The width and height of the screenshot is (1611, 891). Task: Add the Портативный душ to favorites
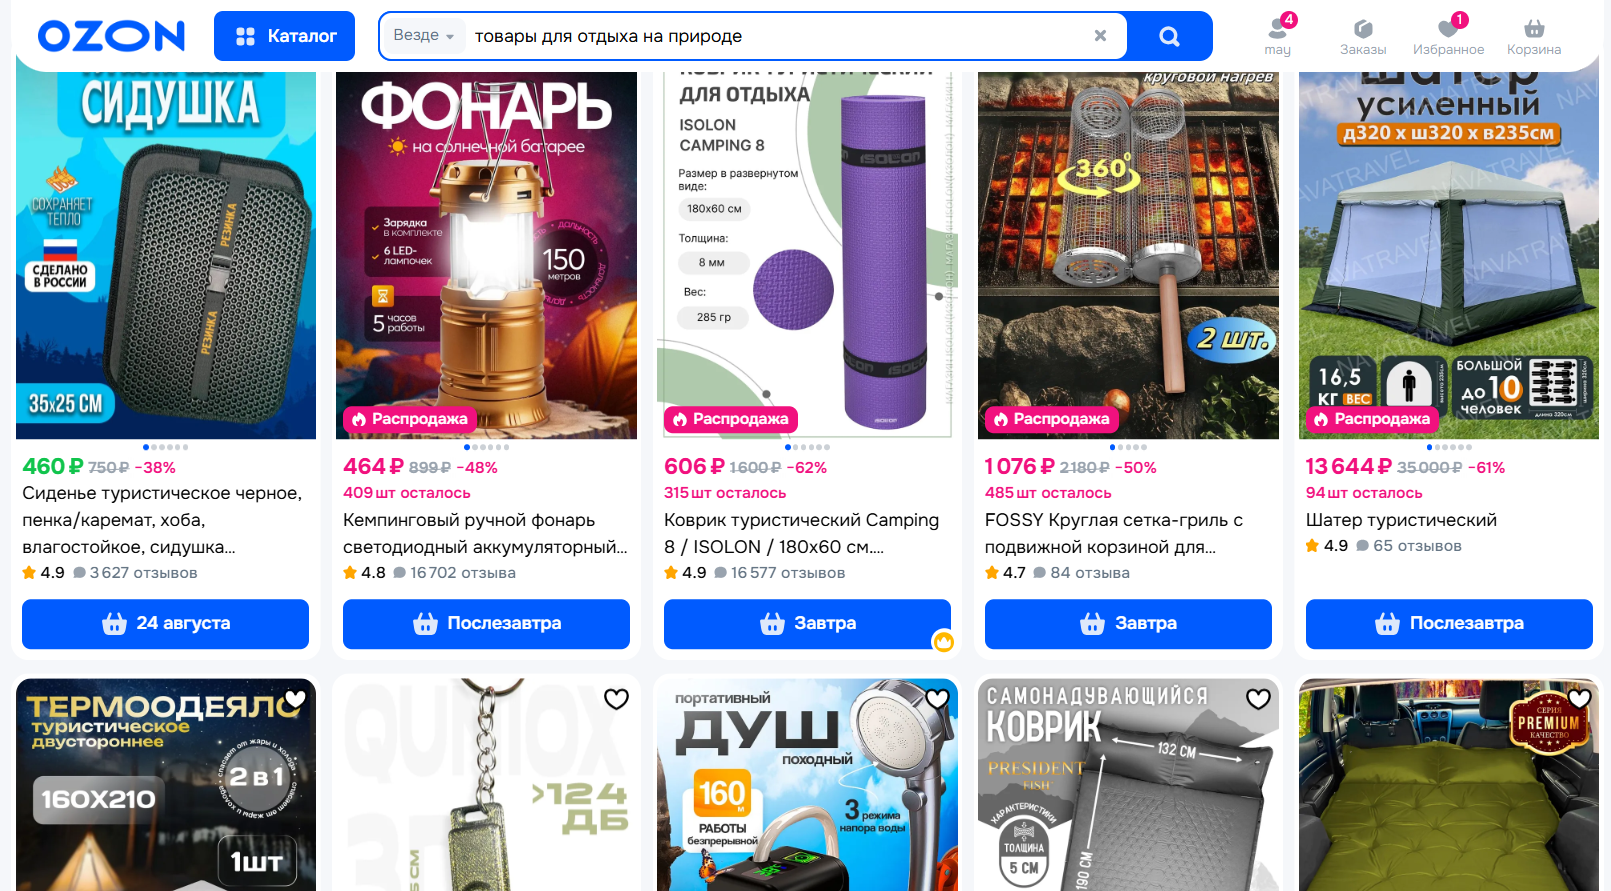[937, 699]
